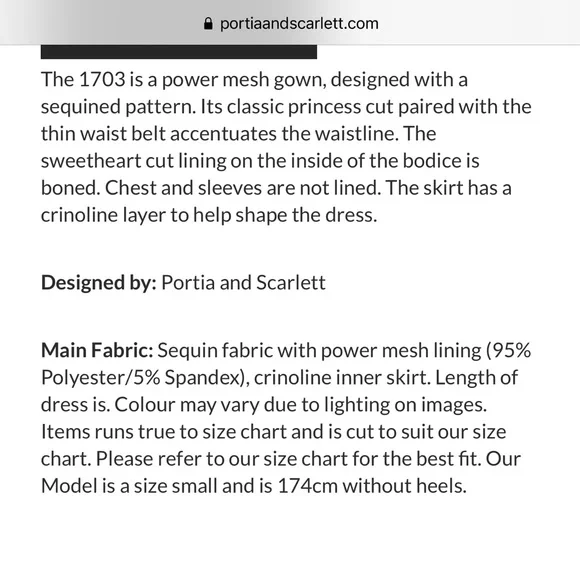
Task: Tap the portiaandscarlett.com address text
Action: click(299, 24)
